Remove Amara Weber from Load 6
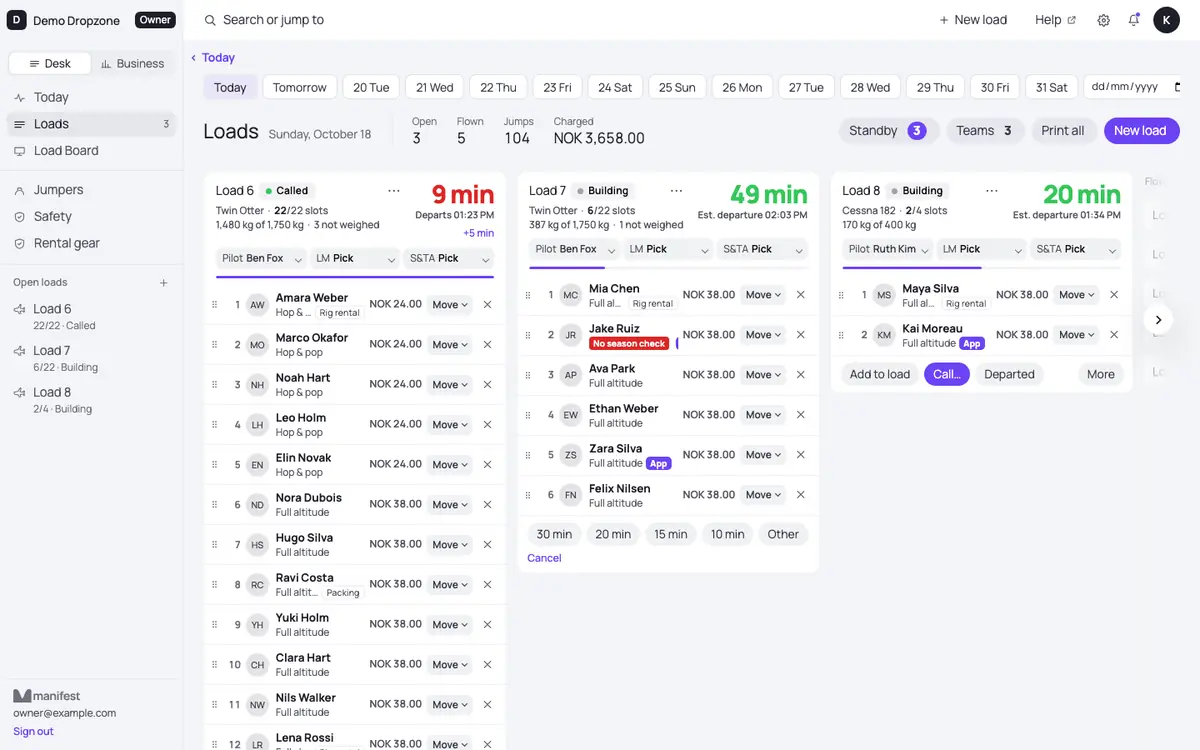 point(487,305)
